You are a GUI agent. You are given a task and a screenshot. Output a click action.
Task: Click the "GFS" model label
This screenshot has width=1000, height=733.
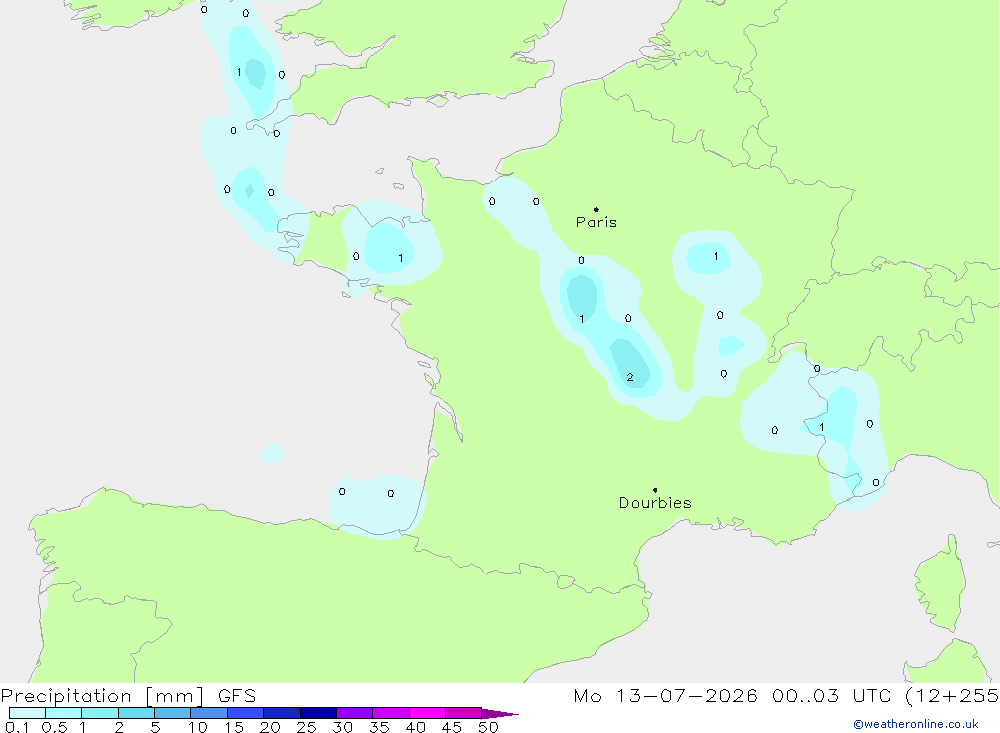click(x=237, y=696)
